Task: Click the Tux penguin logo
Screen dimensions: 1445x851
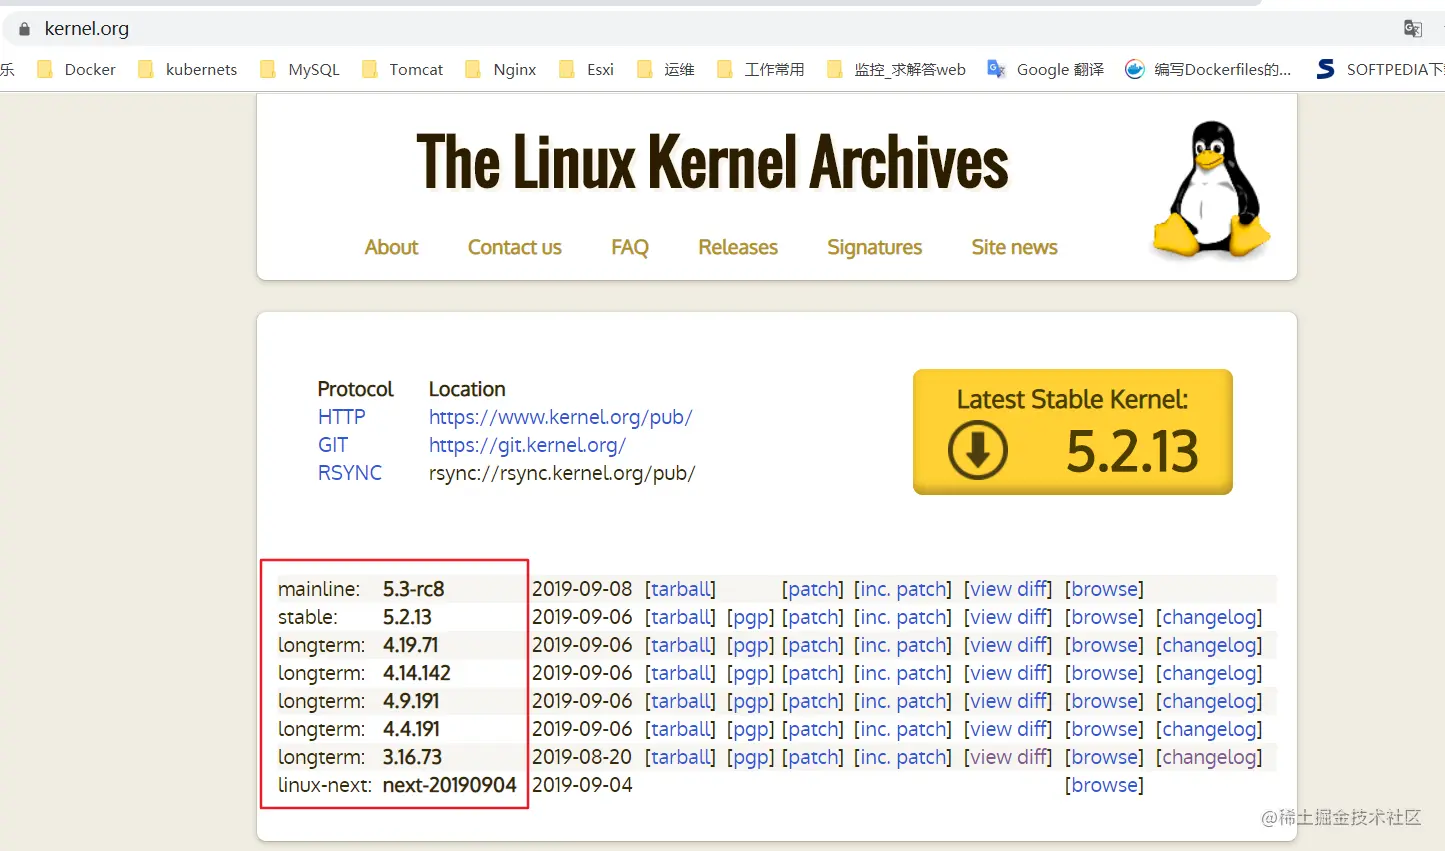Action: pyautogui.click(x=1211, y=189)
